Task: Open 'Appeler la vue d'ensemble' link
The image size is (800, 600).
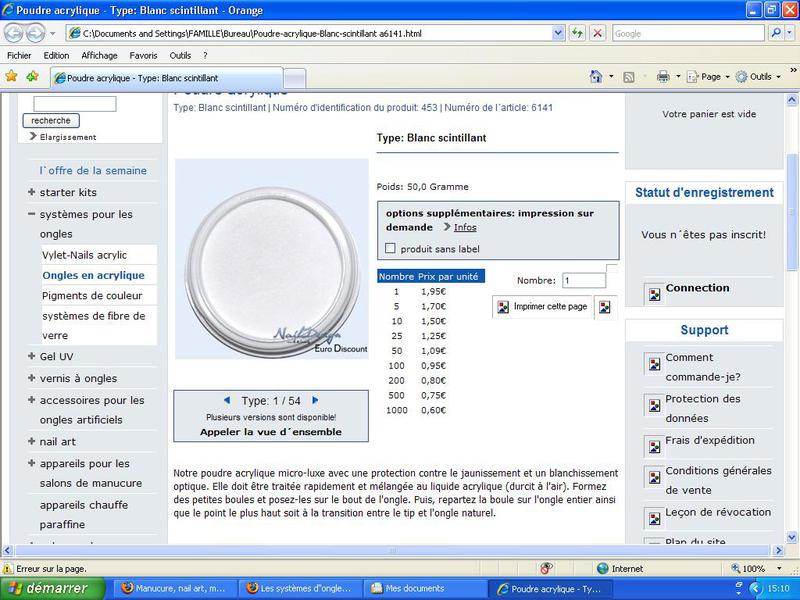Action: click(271, 432)
